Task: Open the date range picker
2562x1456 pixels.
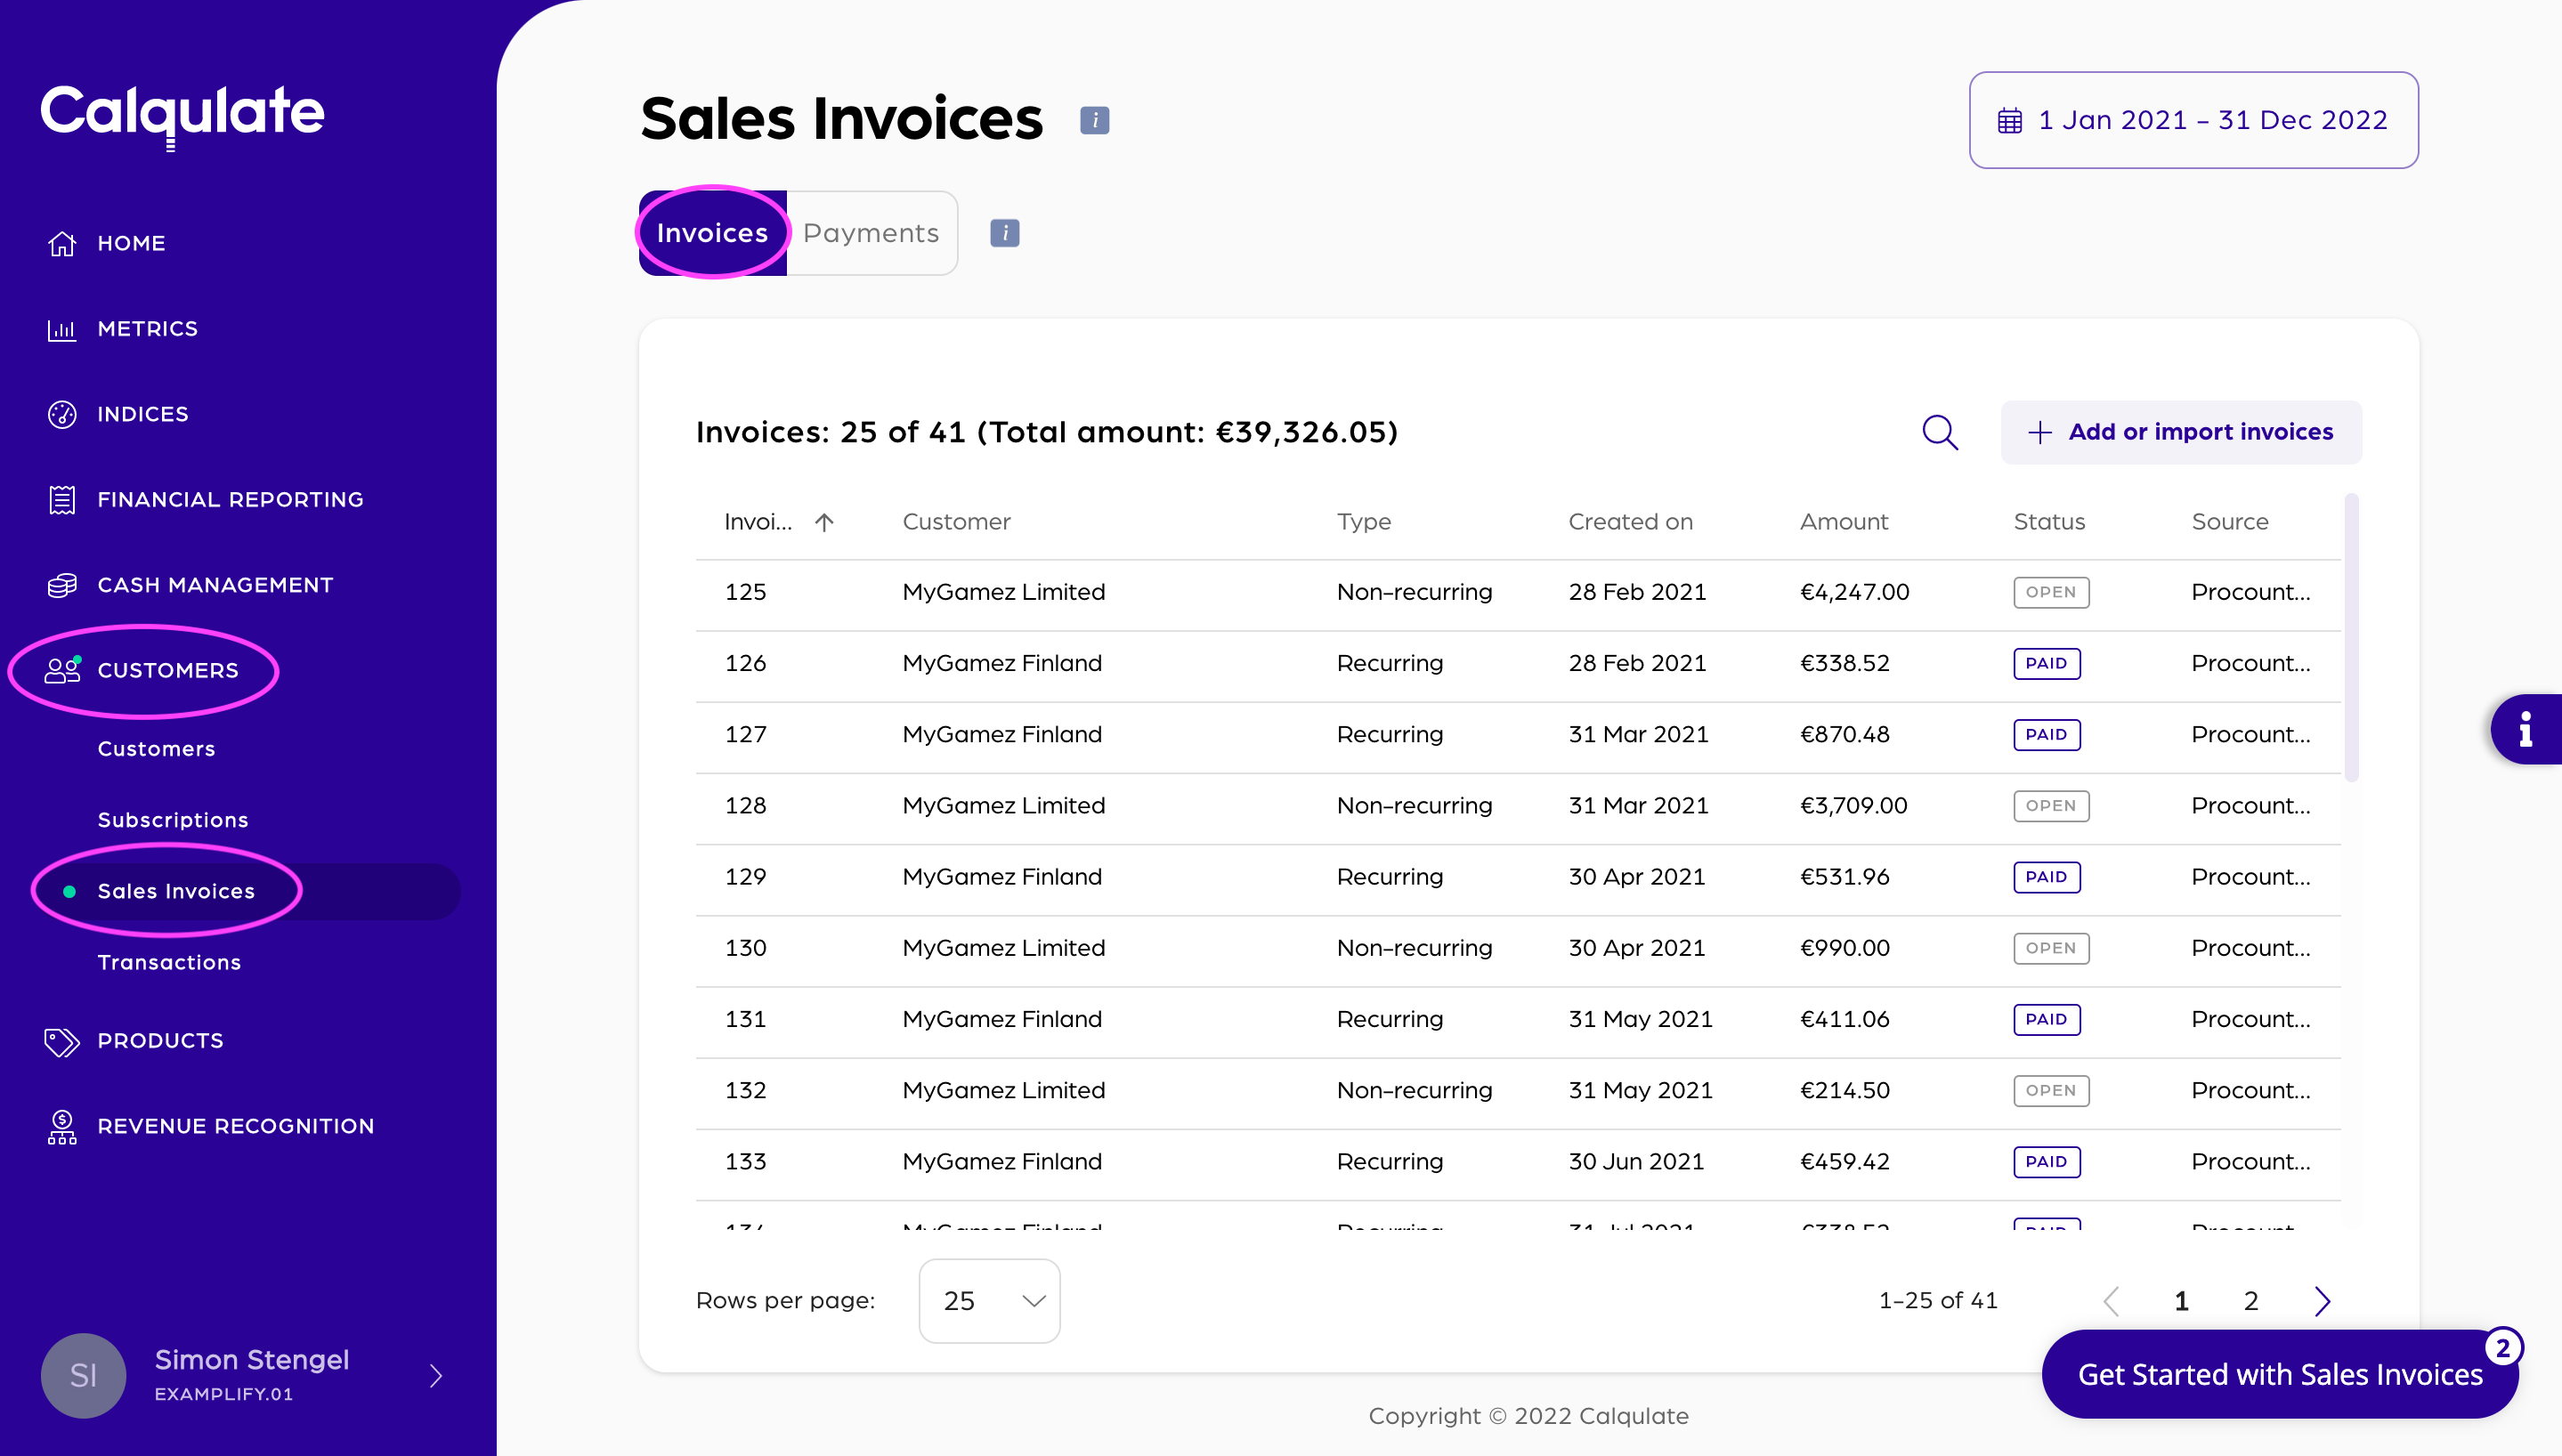Action: click(2193, 120)
